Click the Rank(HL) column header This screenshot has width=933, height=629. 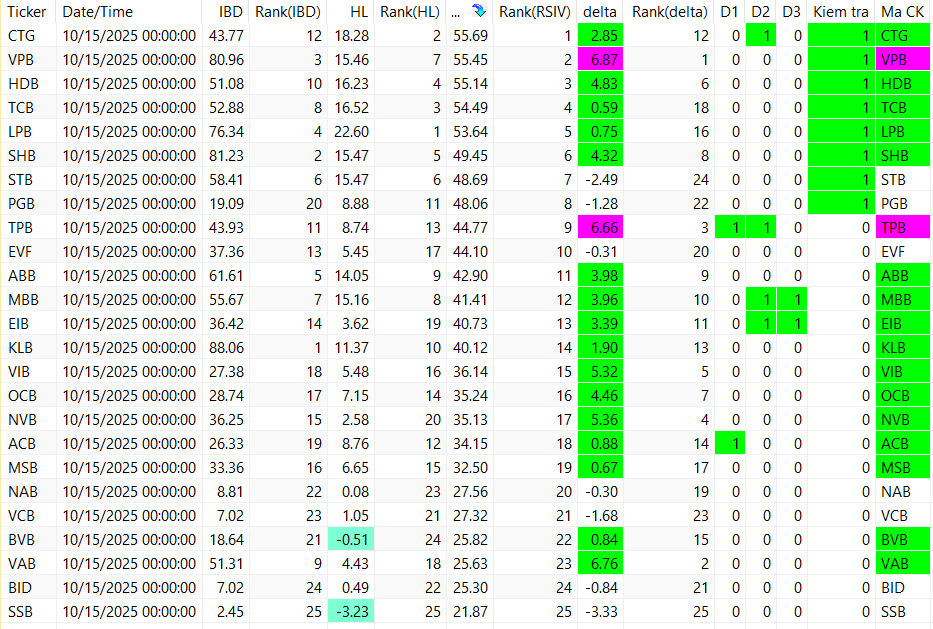(410, 12)
